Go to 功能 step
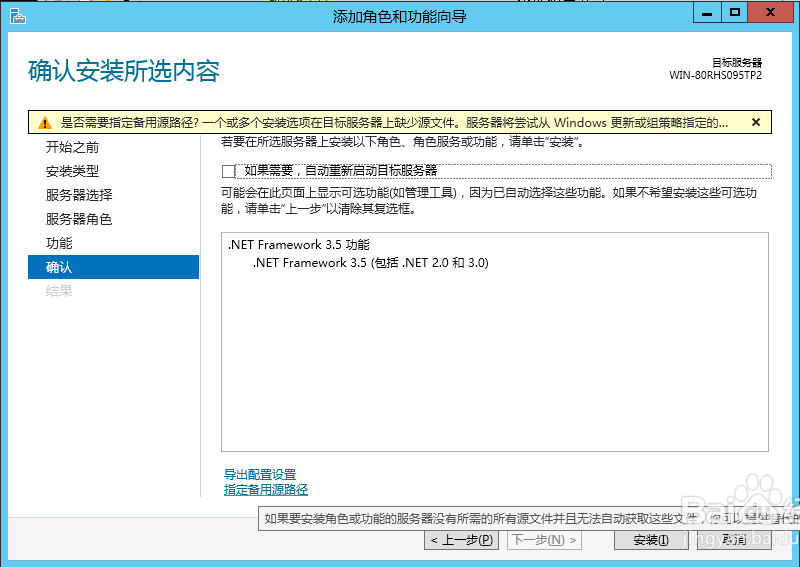Screen dimensions: 800x567 59,243
